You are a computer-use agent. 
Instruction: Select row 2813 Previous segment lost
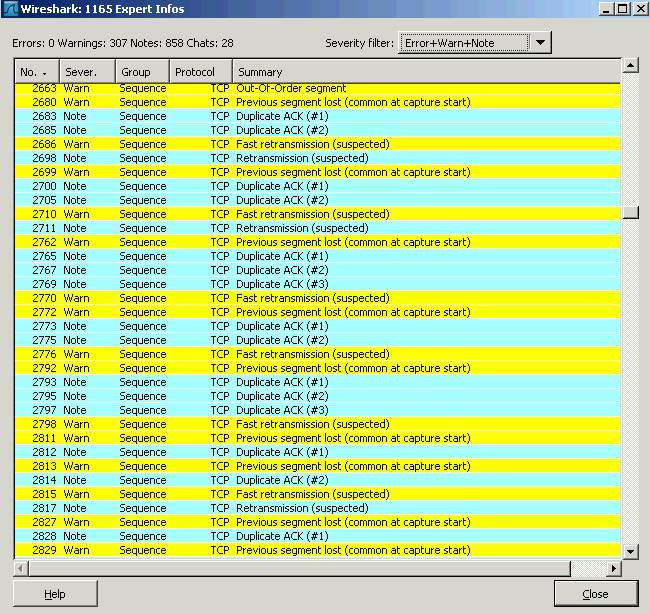318,466
